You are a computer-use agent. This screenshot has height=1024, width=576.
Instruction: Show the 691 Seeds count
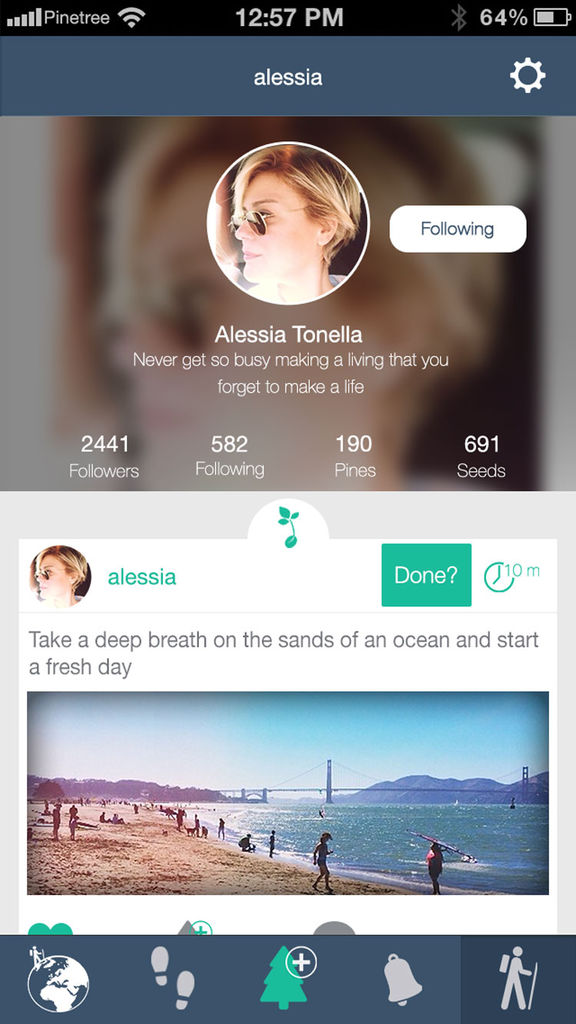click(x=481, y=456)
